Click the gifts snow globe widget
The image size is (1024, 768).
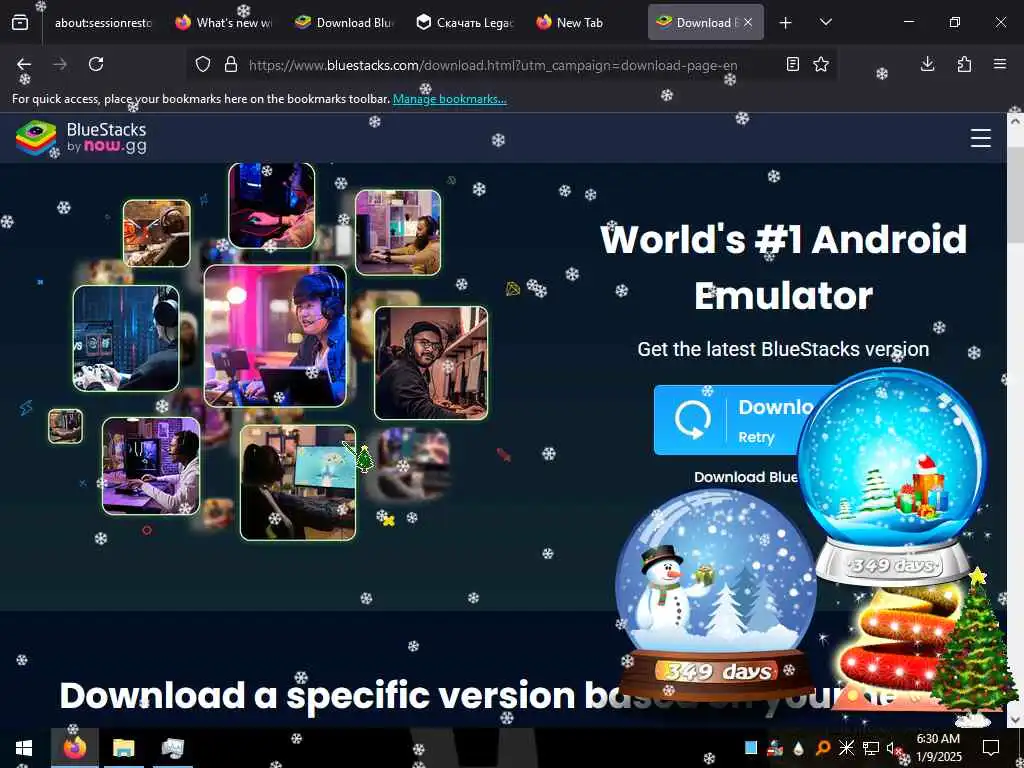[892, 477]
